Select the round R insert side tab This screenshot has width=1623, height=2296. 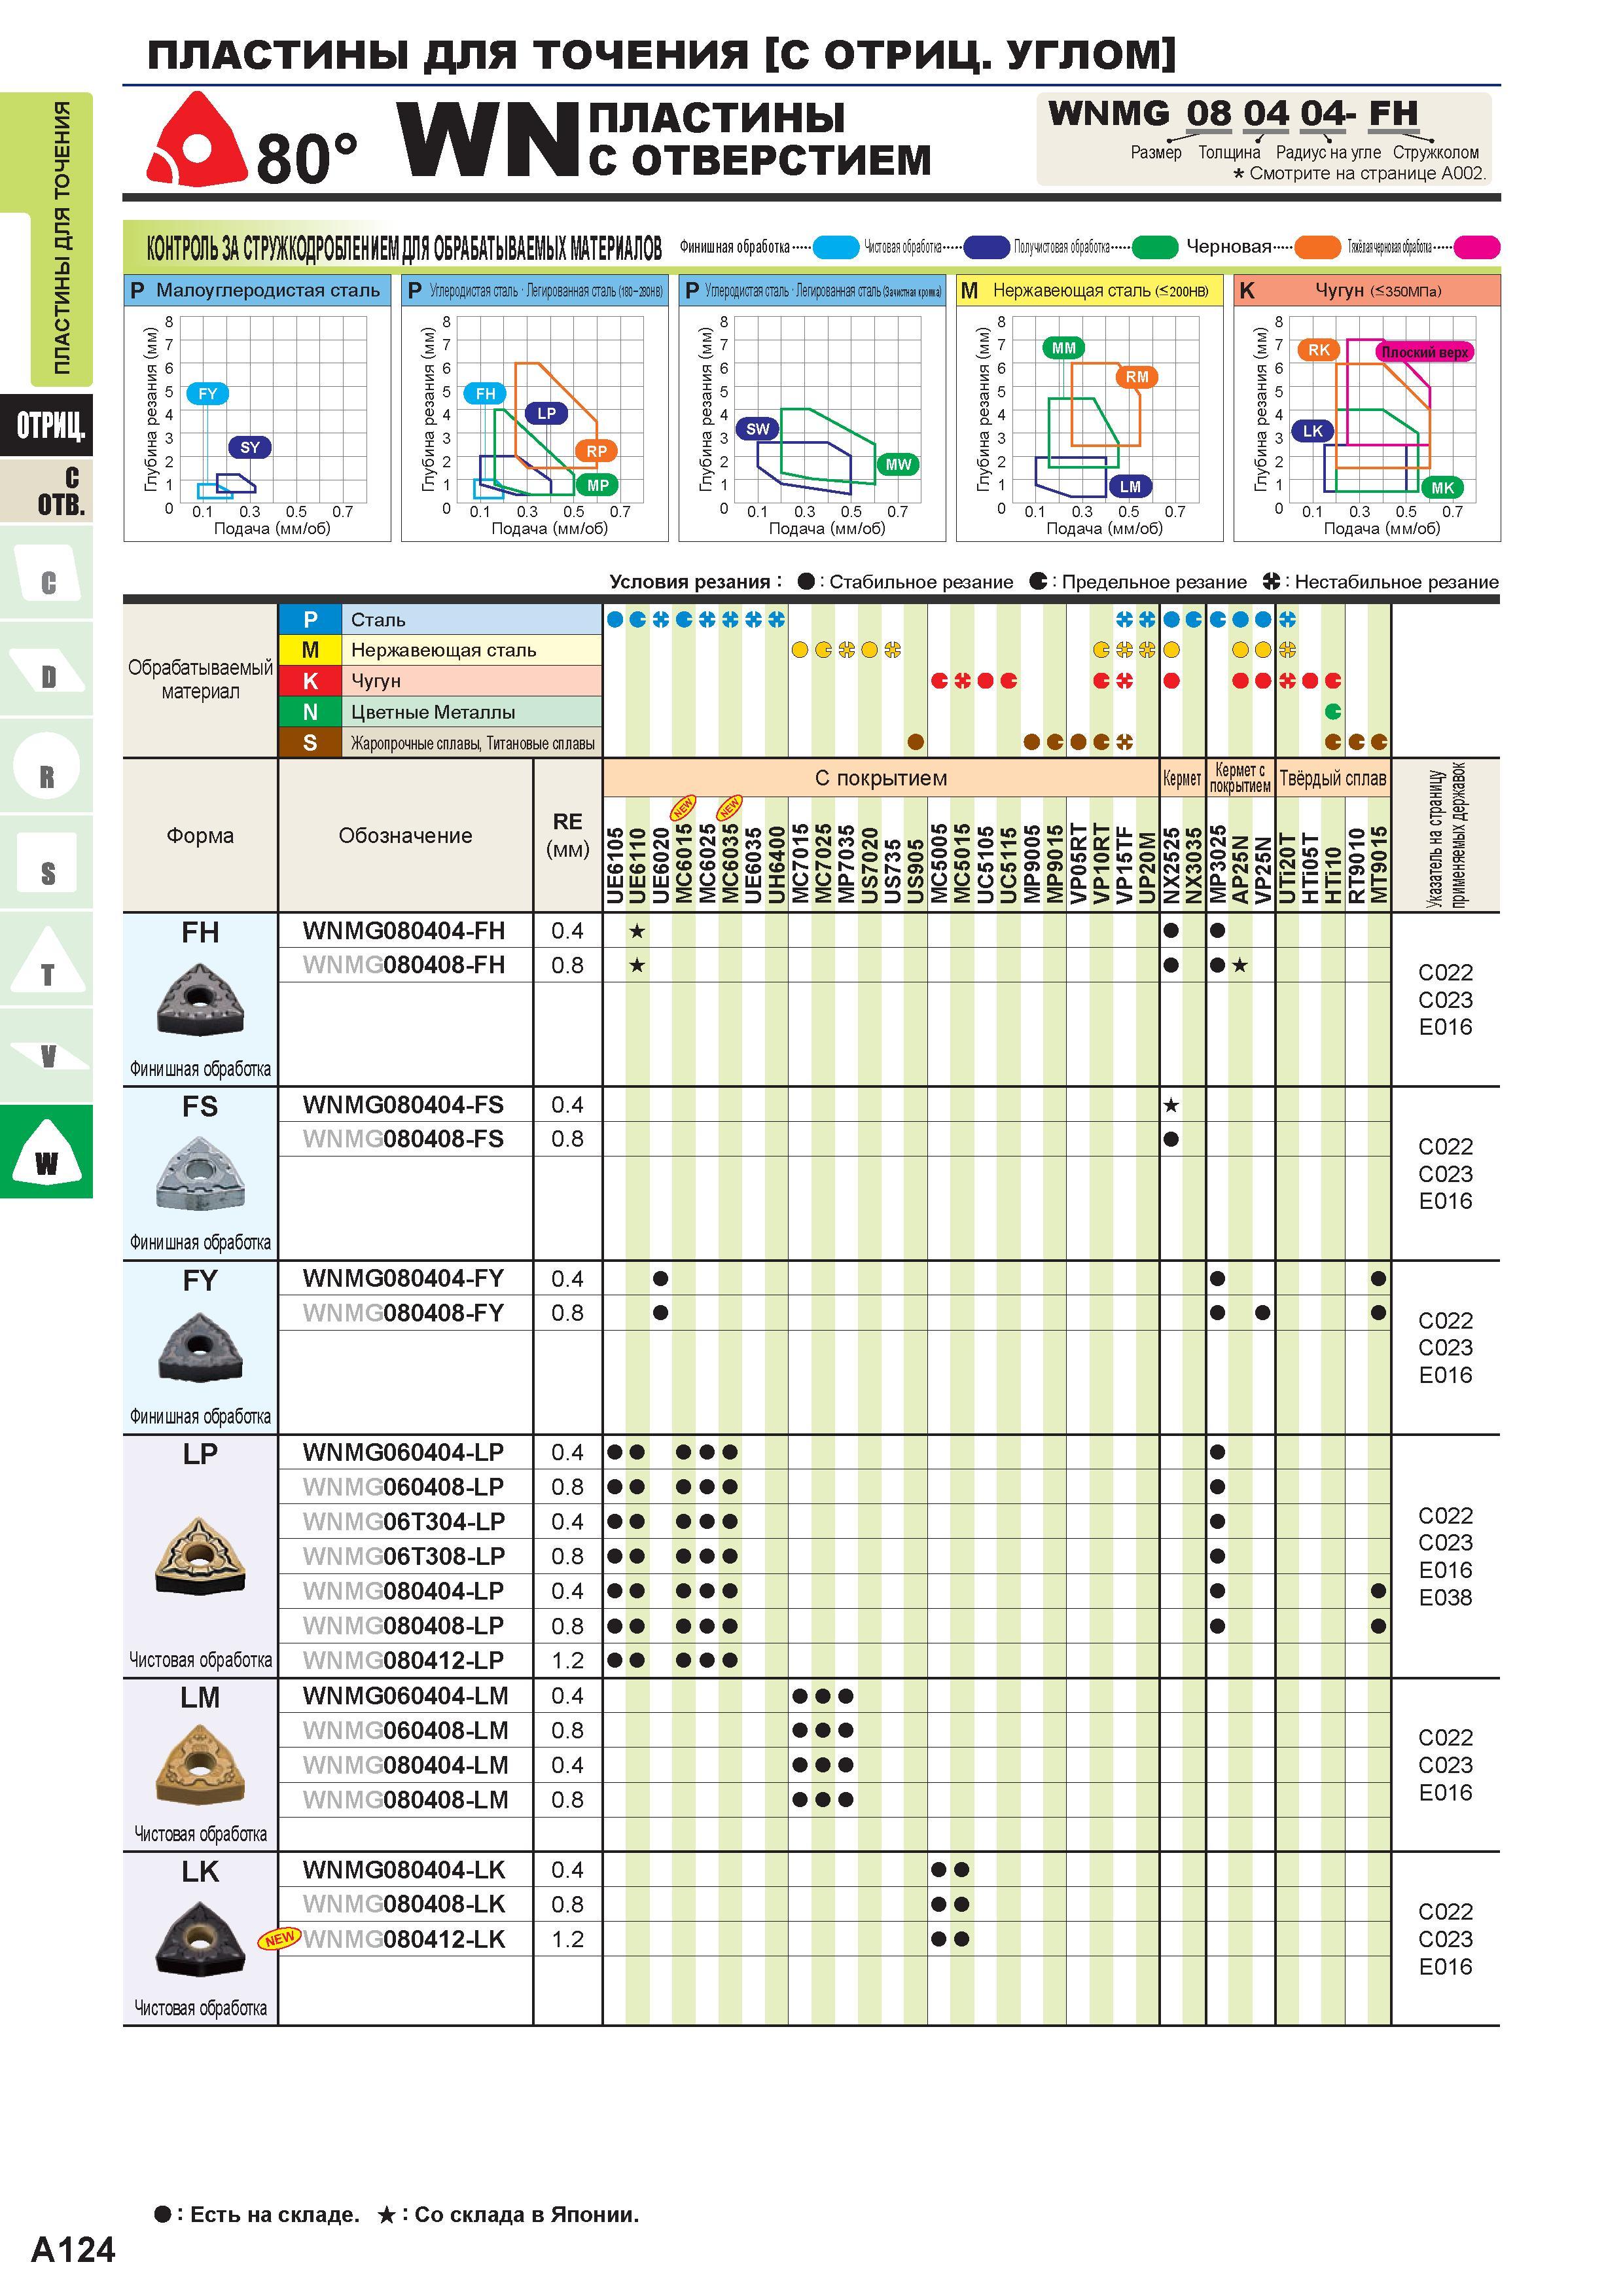click(x=47, y=765)
